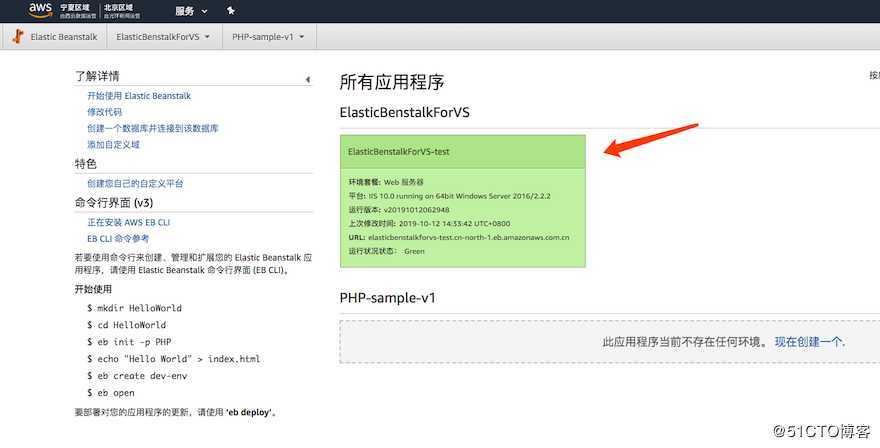The height and width of the screenshot is (448, 880).
Task: Open the 修改代码 link
Action: click(x=104, y=112)
